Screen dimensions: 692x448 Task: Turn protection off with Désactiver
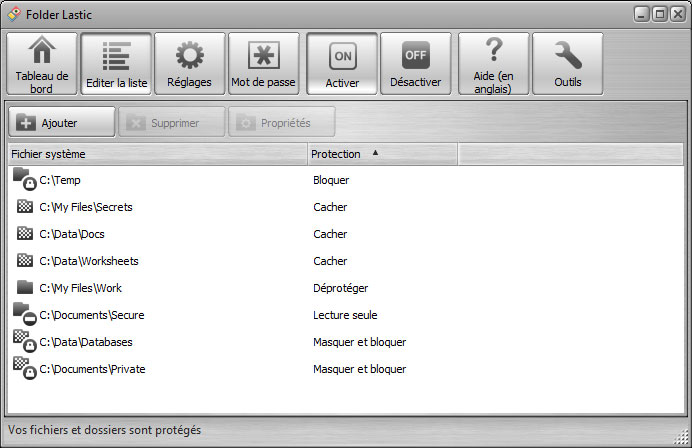click(416, 64)
